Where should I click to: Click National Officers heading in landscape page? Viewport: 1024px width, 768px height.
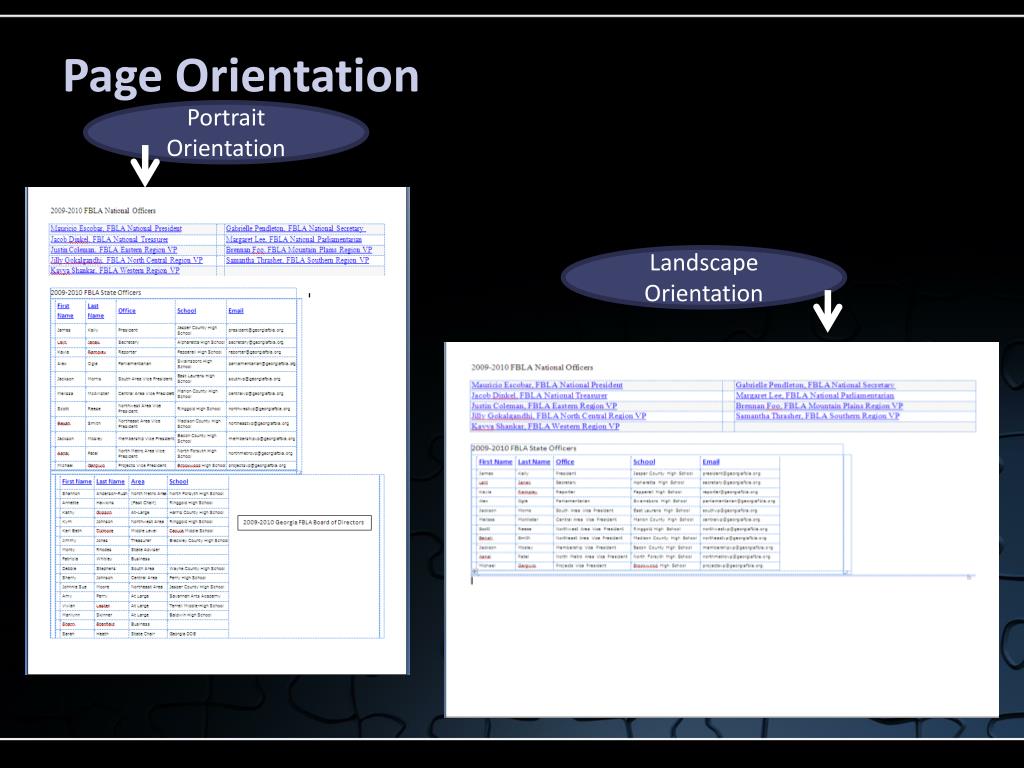click(x=532, y=368)
